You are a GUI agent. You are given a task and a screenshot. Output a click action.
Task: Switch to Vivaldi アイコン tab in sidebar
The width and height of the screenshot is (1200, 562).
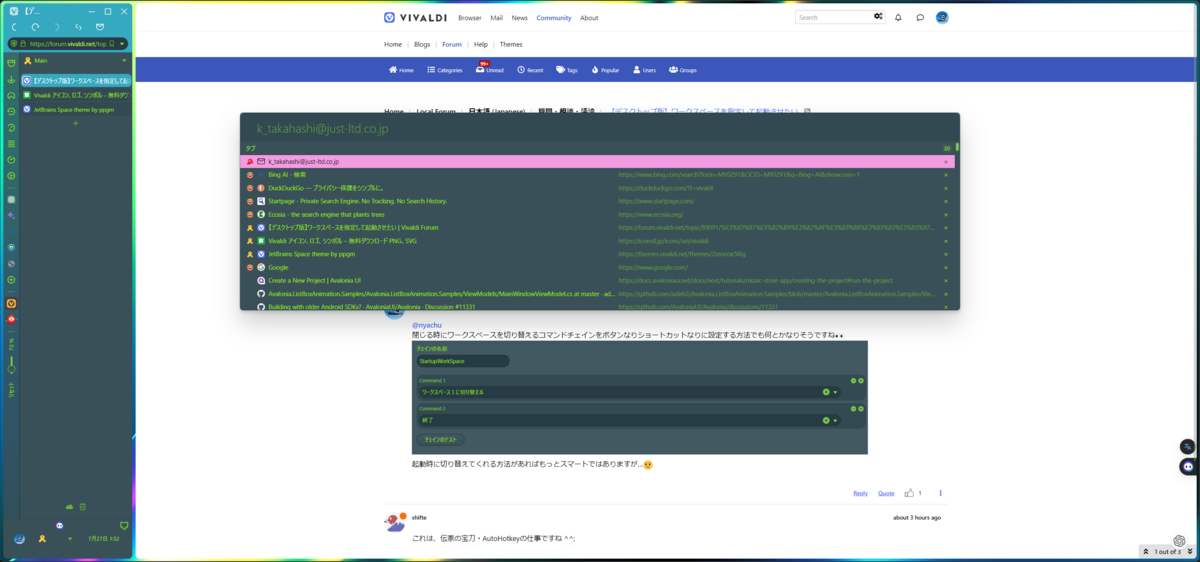(76, 95)
